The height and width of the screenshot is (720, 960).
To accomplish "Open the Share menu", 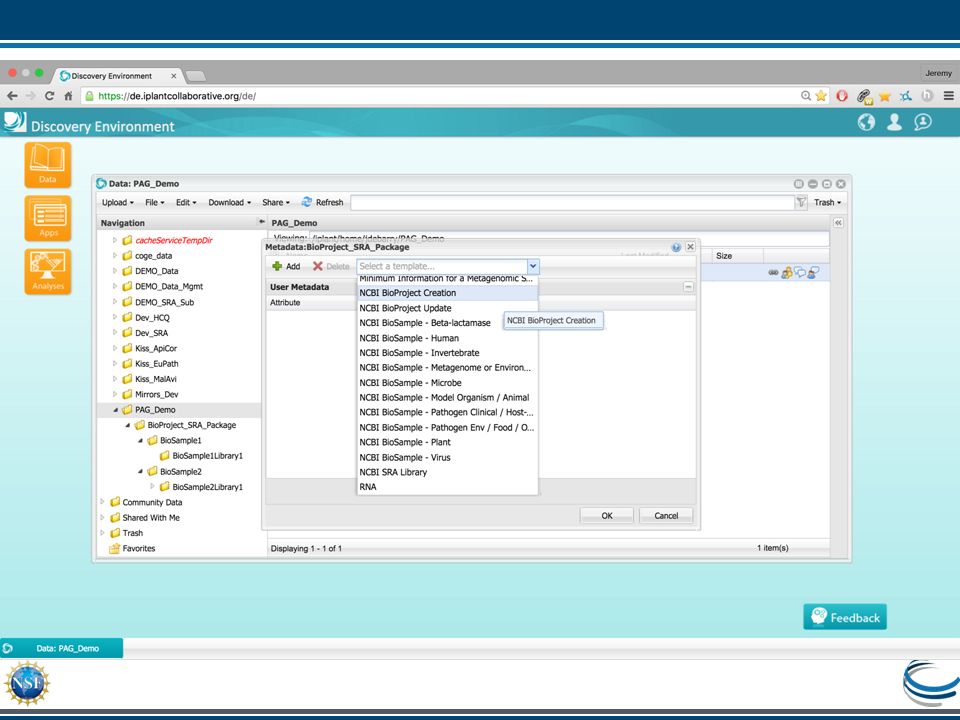I will coord(276,202).
